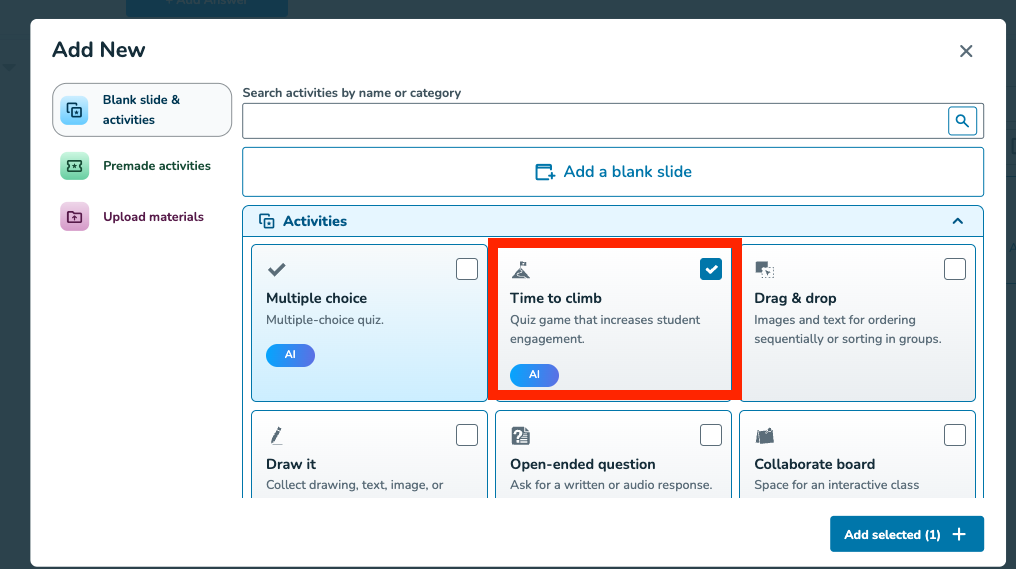Tick the Drag & drop checkbox

[954, 269]
